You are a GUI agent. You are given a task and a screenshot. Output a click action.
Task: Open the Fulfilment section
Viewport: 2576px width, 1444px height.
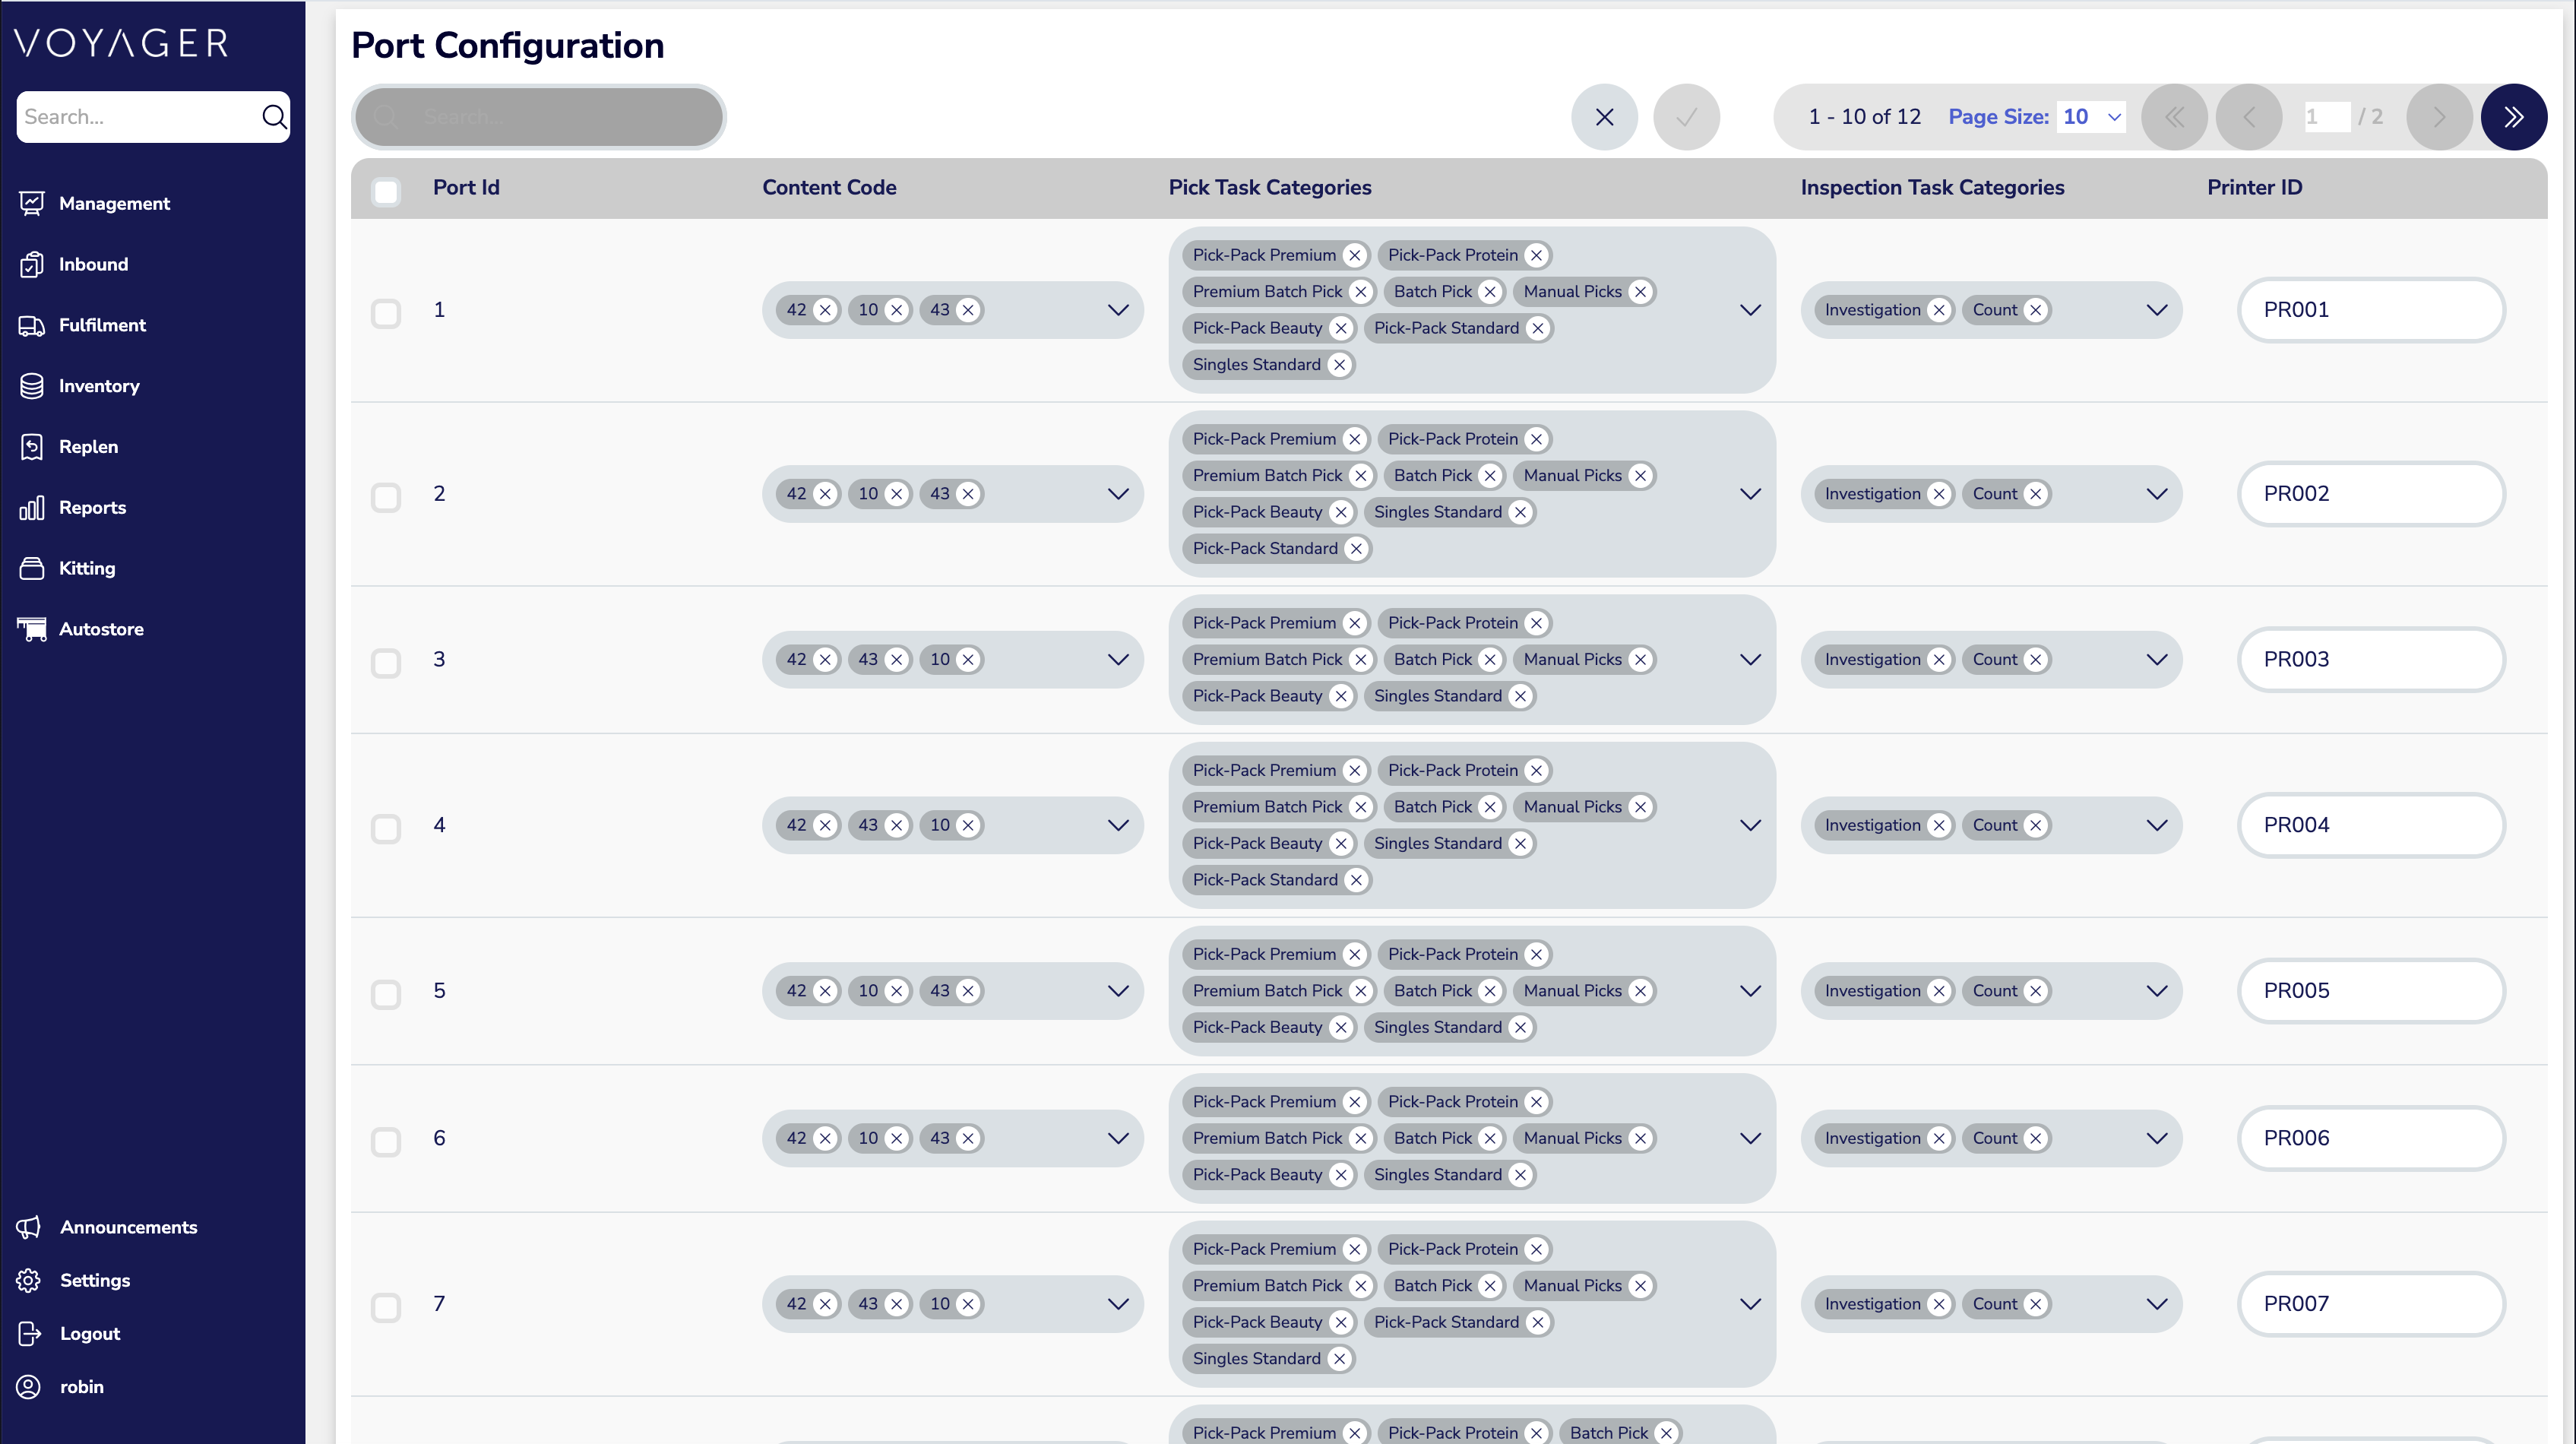[102, 325]
